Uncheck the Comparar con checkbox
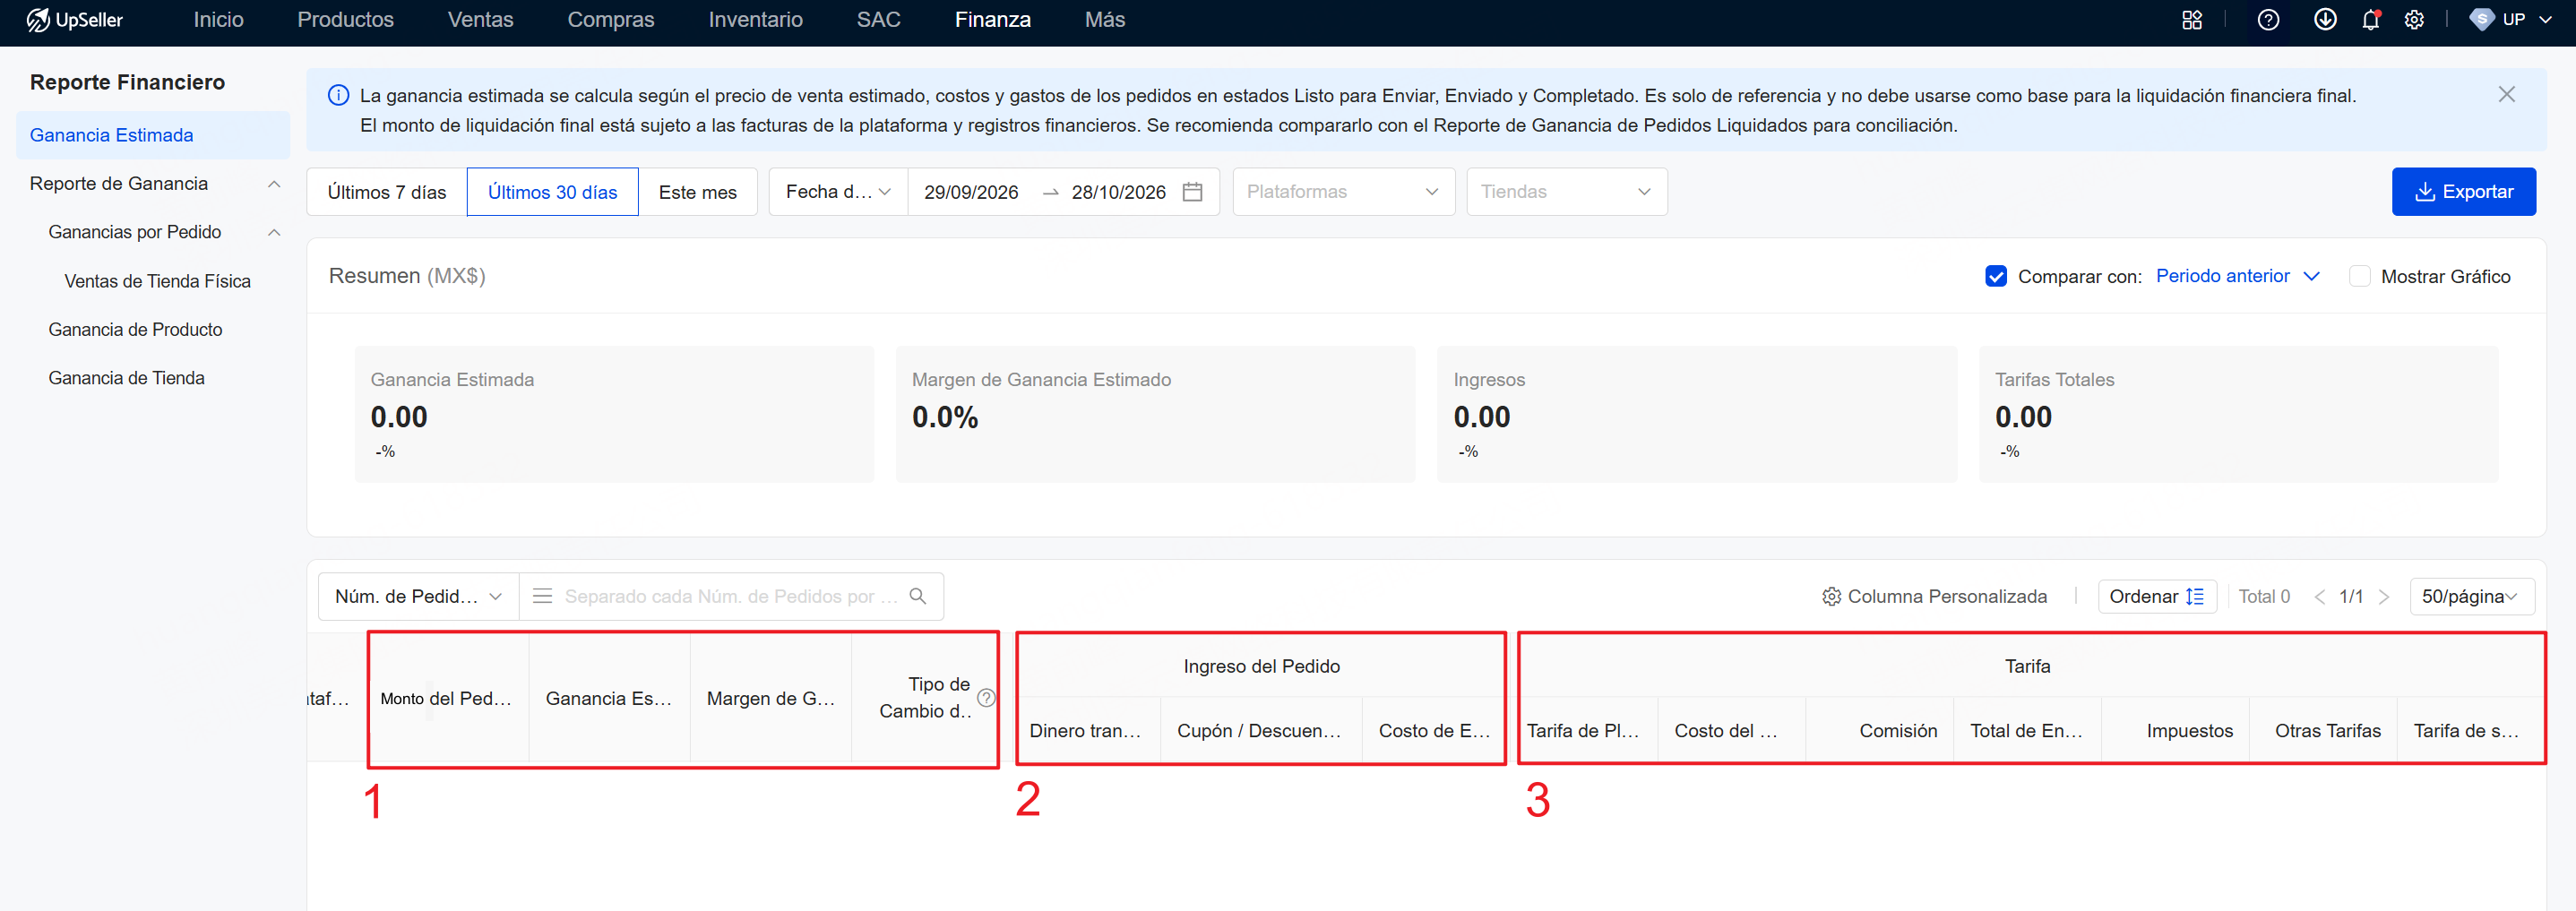 pyautogui.click(x=1996, y=276)
